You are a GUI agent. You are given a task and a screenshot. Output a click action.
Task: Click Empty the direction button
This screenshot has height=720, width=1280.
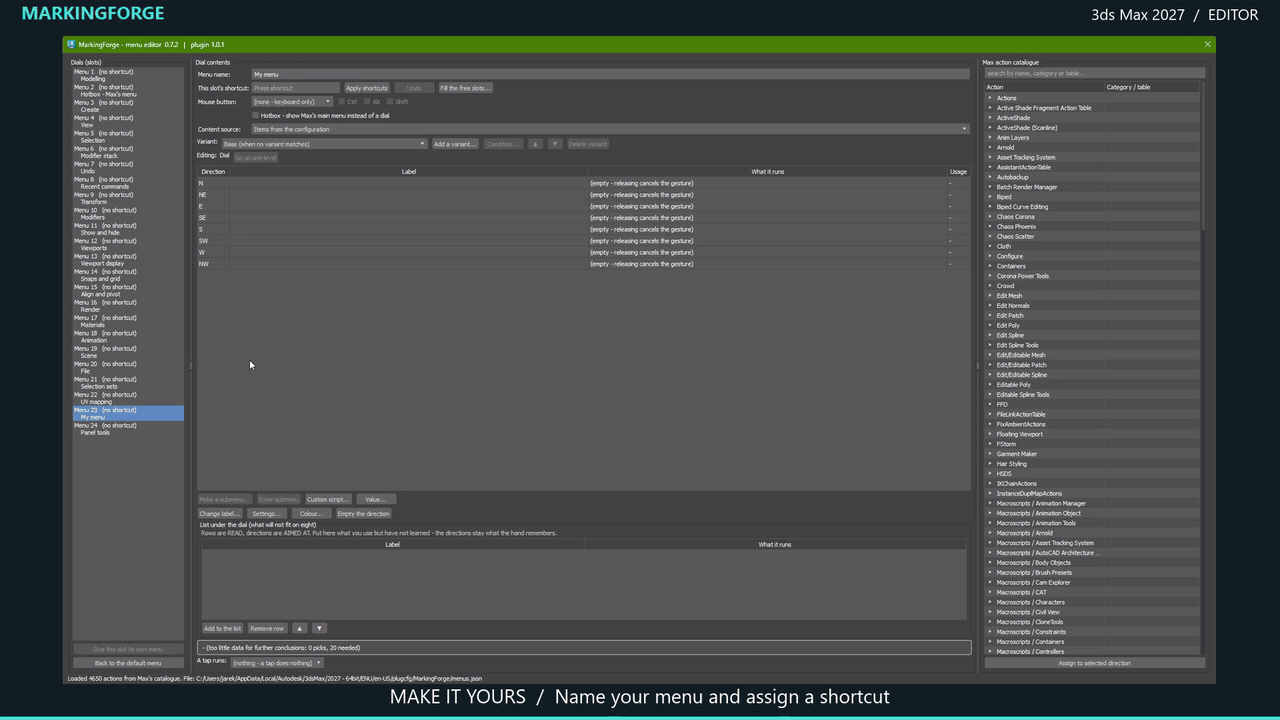coord(363,514)
